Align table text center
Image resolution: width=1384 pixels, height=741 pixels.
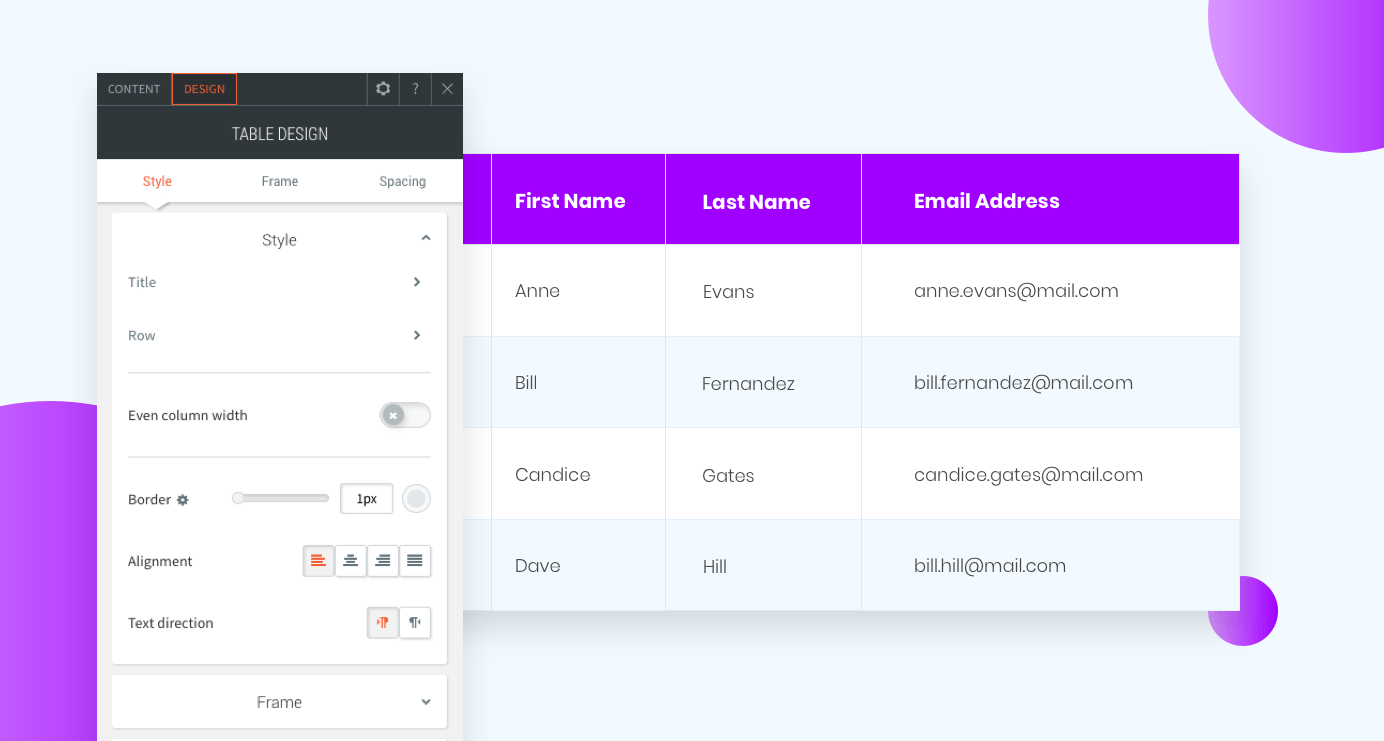pyautogui.click(x=350, y=561)
